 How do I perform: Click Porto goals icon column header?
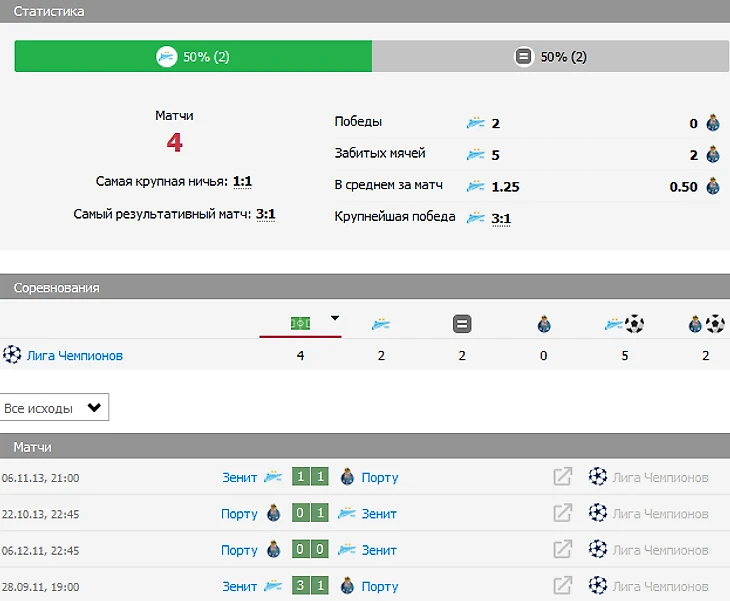point(707,324)
